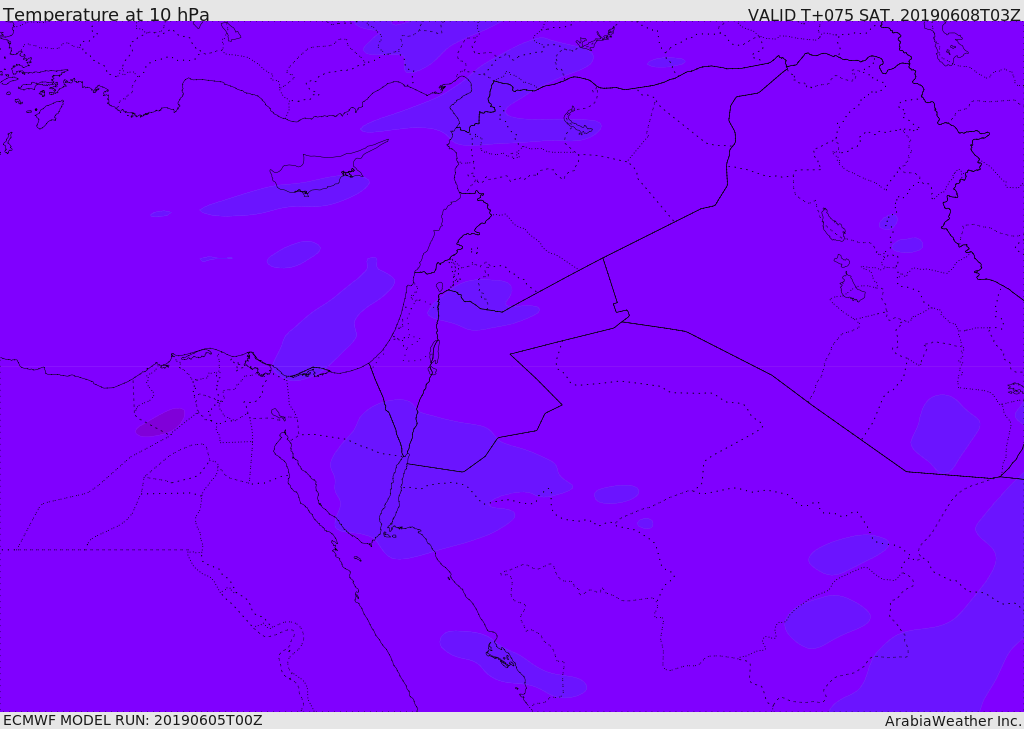Click the 'ArabiaWeather Inc.' credit text
1024x729 pixels.
[953, 721]
